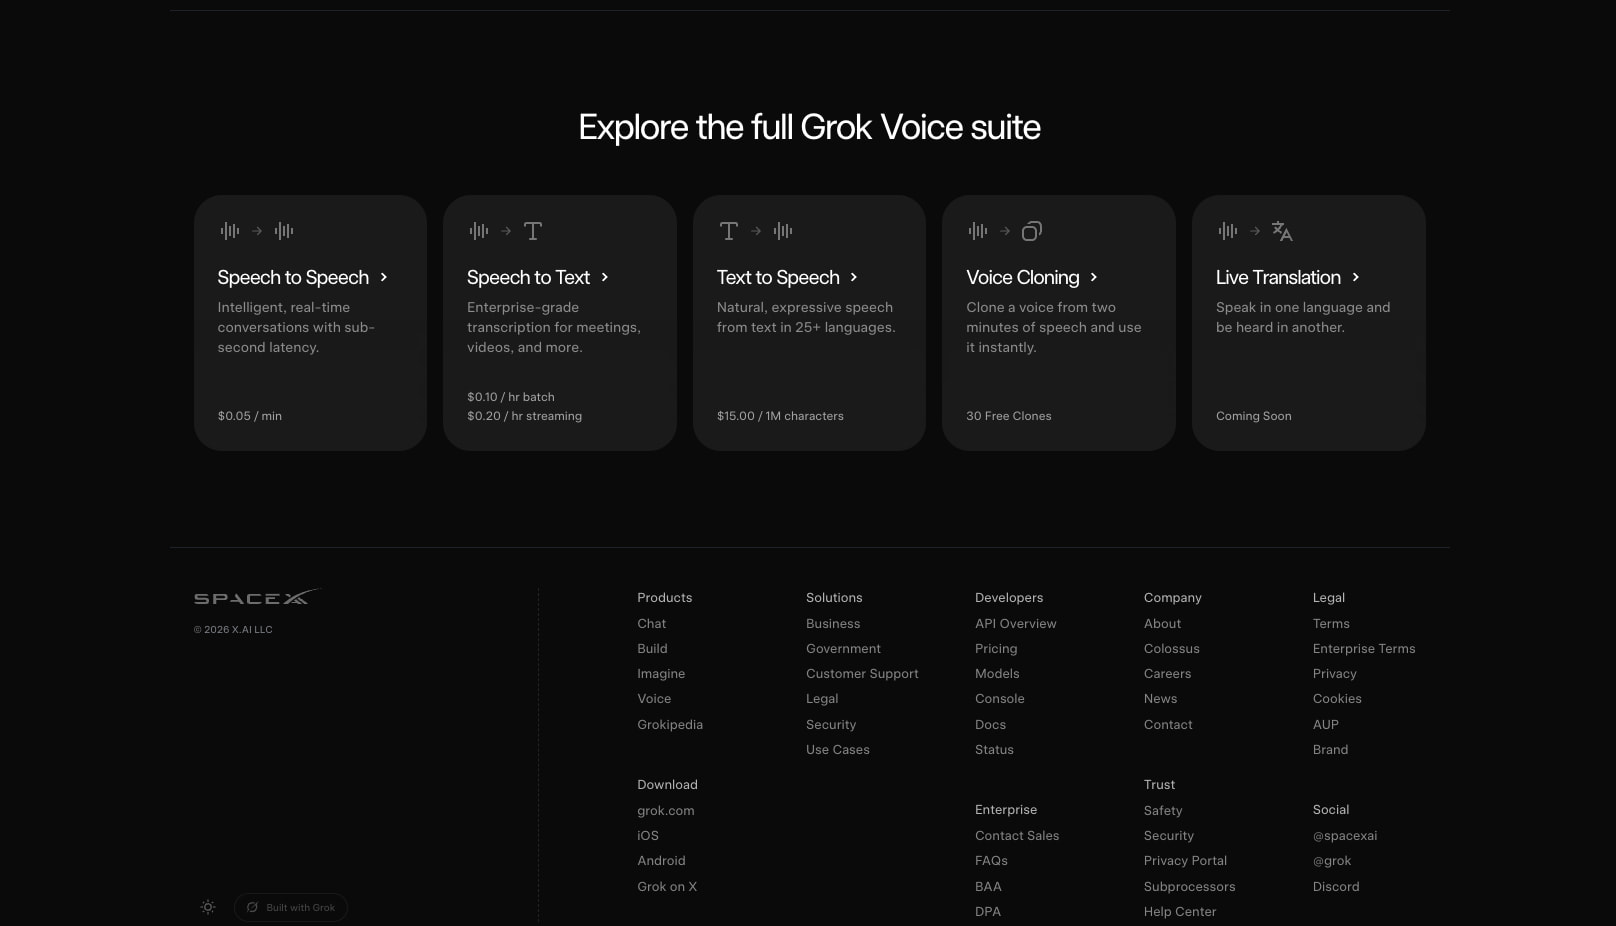
Task: Open Government under Solutions
Action: 843,648
